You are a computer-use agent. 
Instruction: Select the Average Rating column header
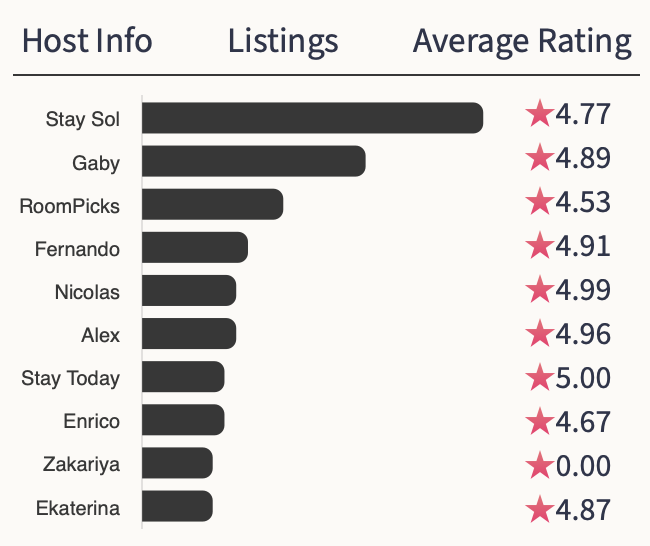522,42
